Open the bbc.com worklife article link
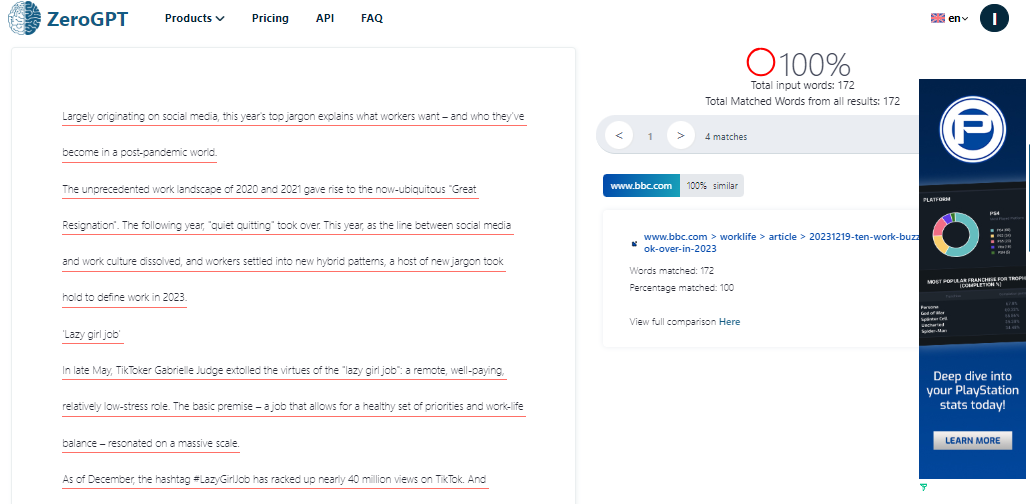This screenshot has height=504, width=1030. click(x=780, y=242)
